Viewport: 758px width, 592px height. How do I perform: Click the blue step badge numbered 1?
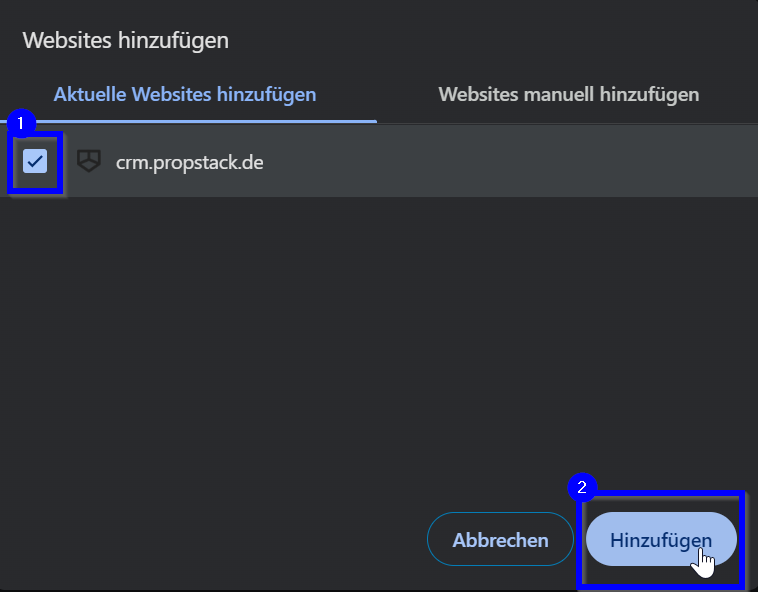tap(22, 123)
